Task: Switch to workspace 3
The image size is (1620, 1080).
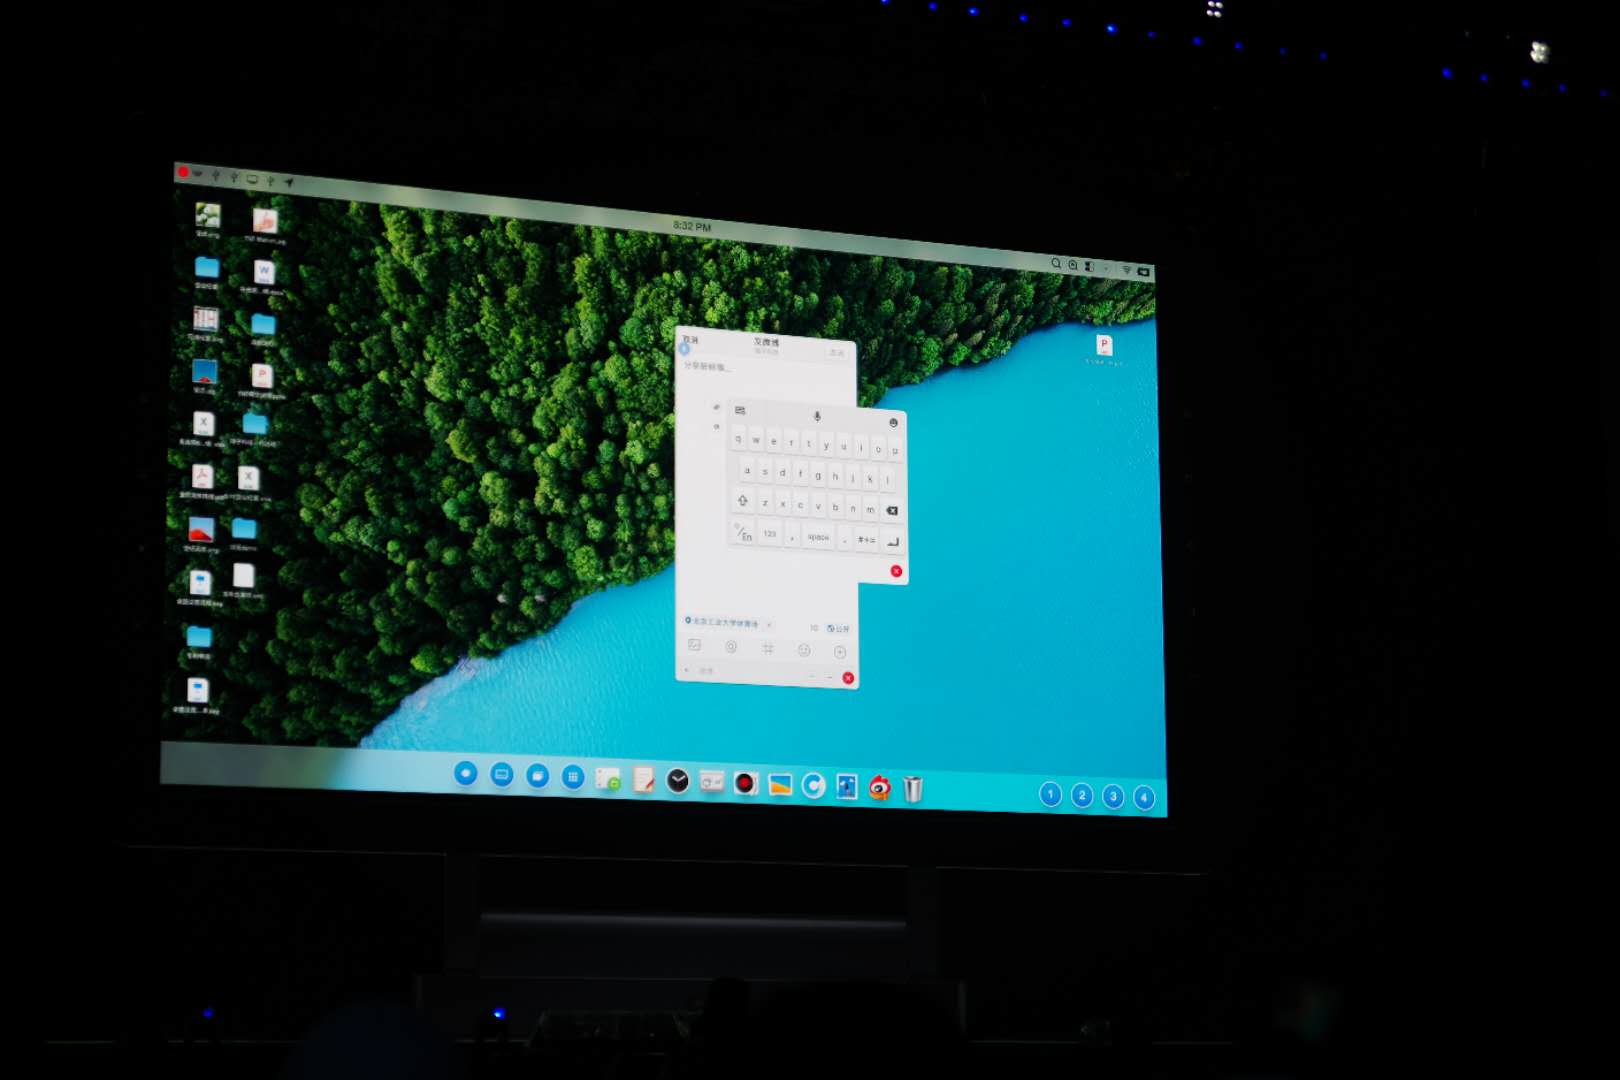Action: click(1113, 796)
